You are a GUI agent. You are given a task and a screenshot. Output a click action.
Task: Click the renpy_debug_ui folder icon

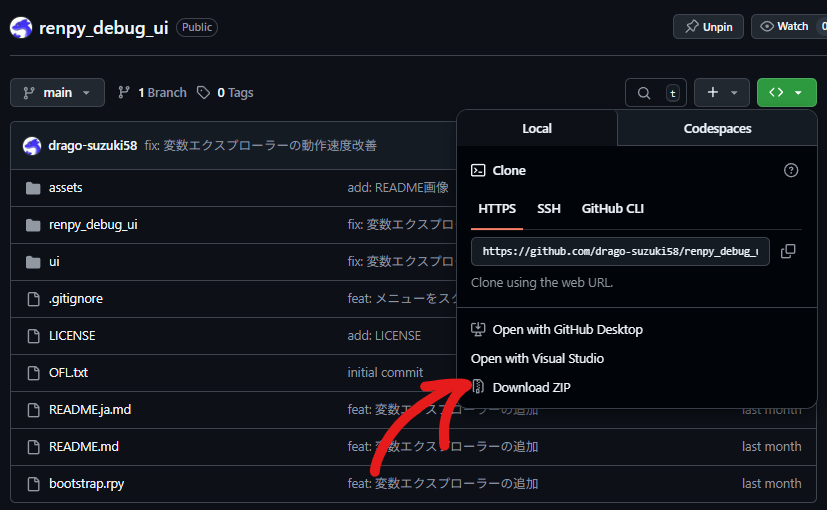33,225
